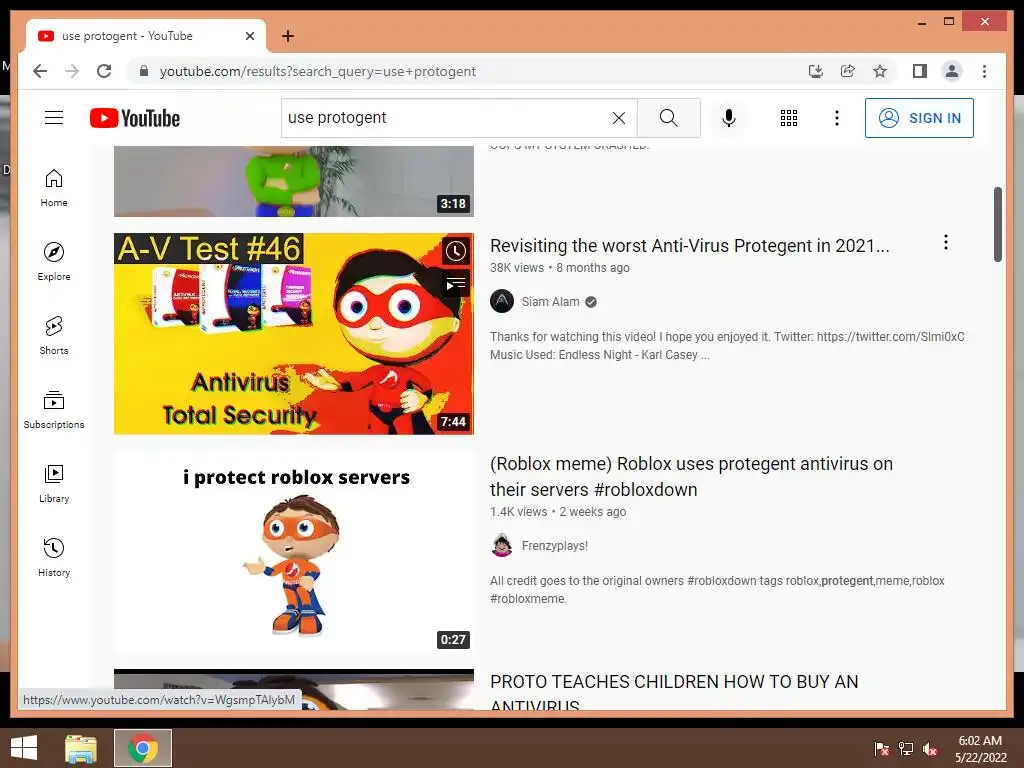Open Subscriptions in the sidebar
The height and width of the screenshot is (768, 1024).
54,409
